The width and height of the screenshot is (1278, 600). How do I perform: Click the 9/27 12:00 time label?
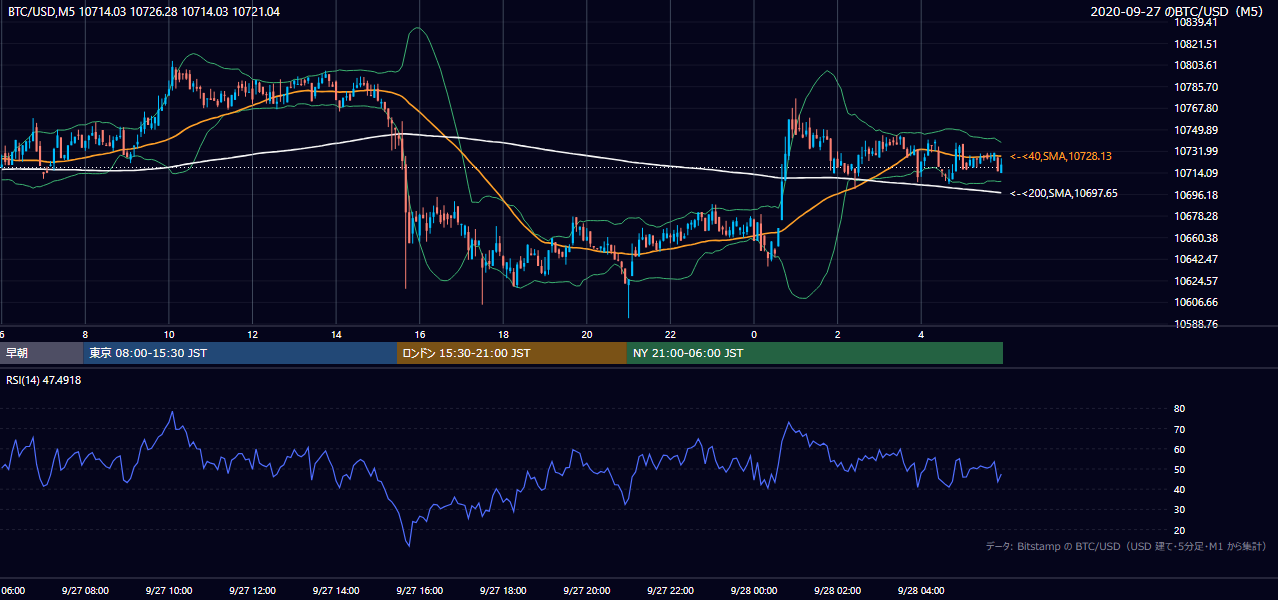coord(252,590)
